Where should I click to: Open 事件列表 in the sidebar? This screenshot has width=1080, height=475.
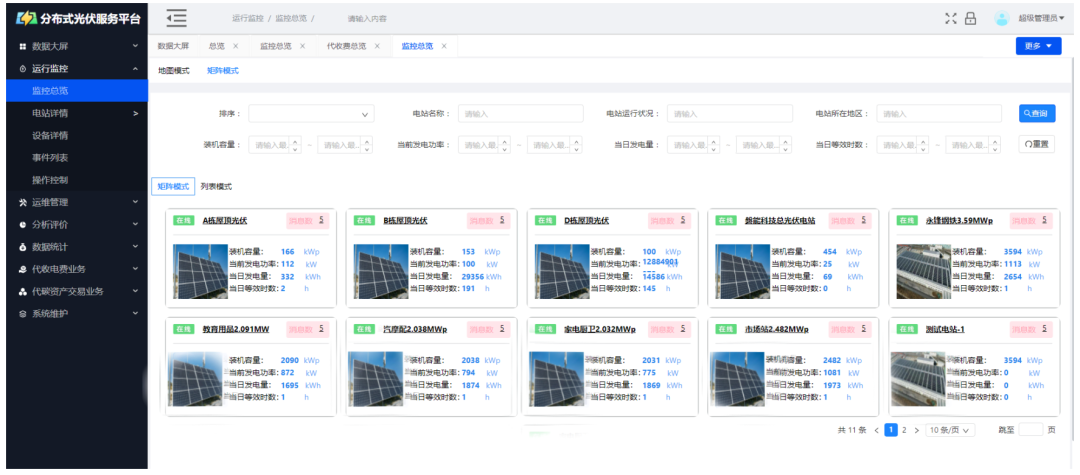(77, 158)
